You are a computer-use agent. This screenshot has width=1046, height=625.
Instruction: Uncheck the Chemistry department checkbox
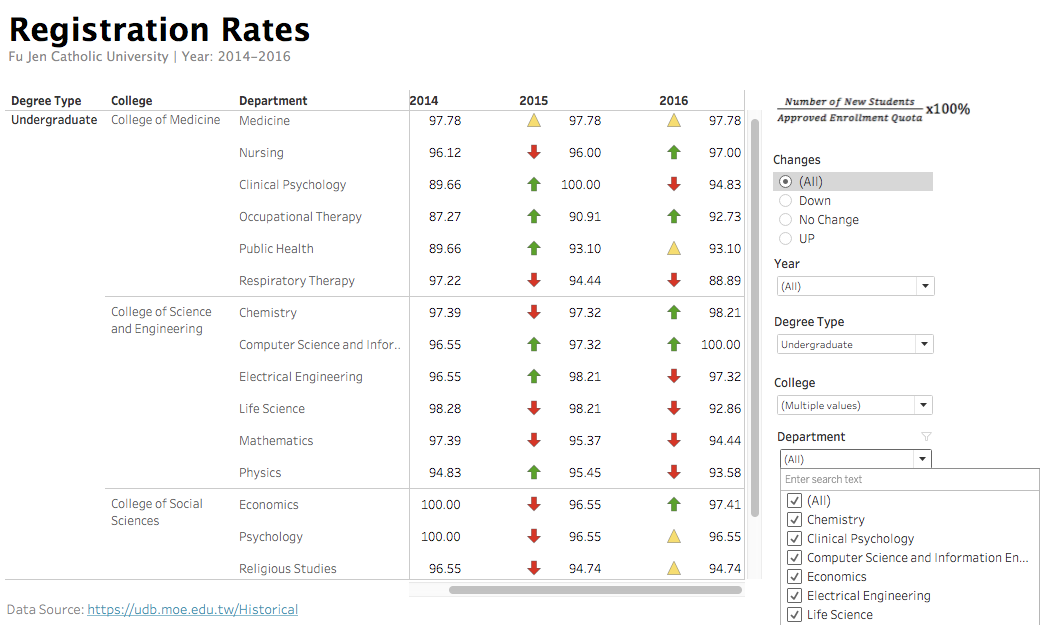click(x=795, y=520)
